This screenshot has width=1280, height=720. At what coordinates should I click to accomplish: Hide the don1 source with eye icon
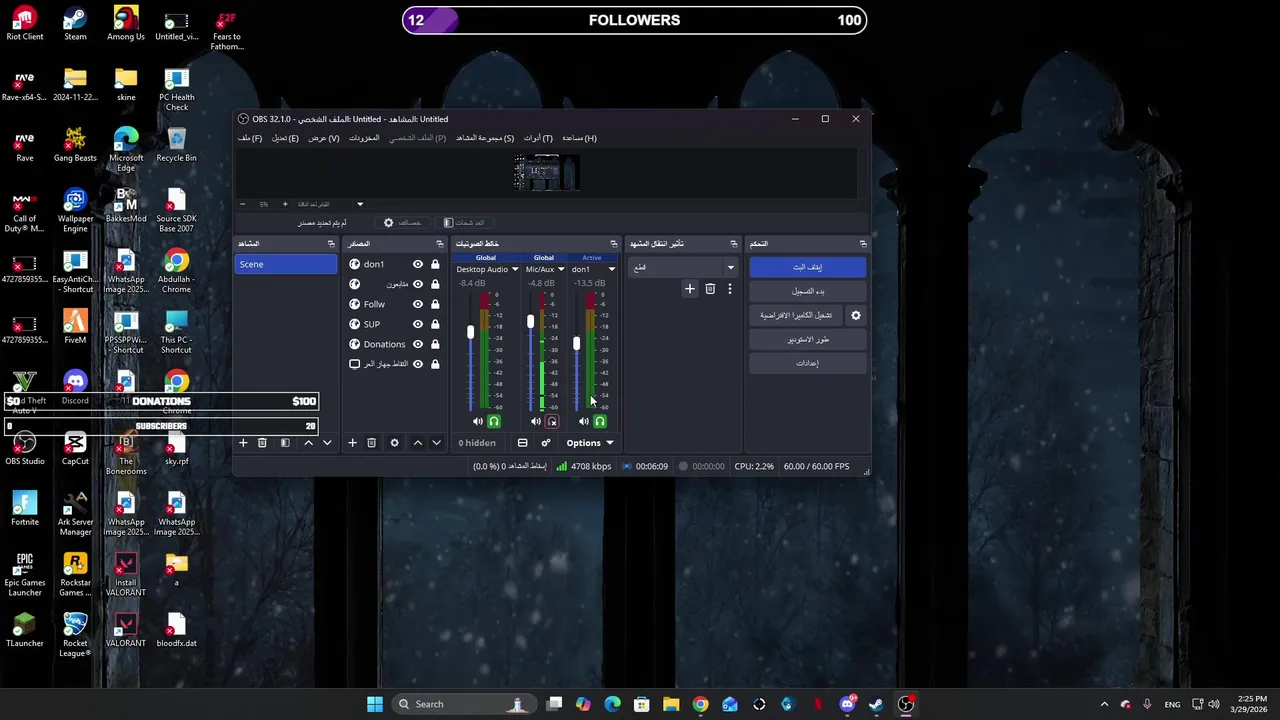(418, 264)
